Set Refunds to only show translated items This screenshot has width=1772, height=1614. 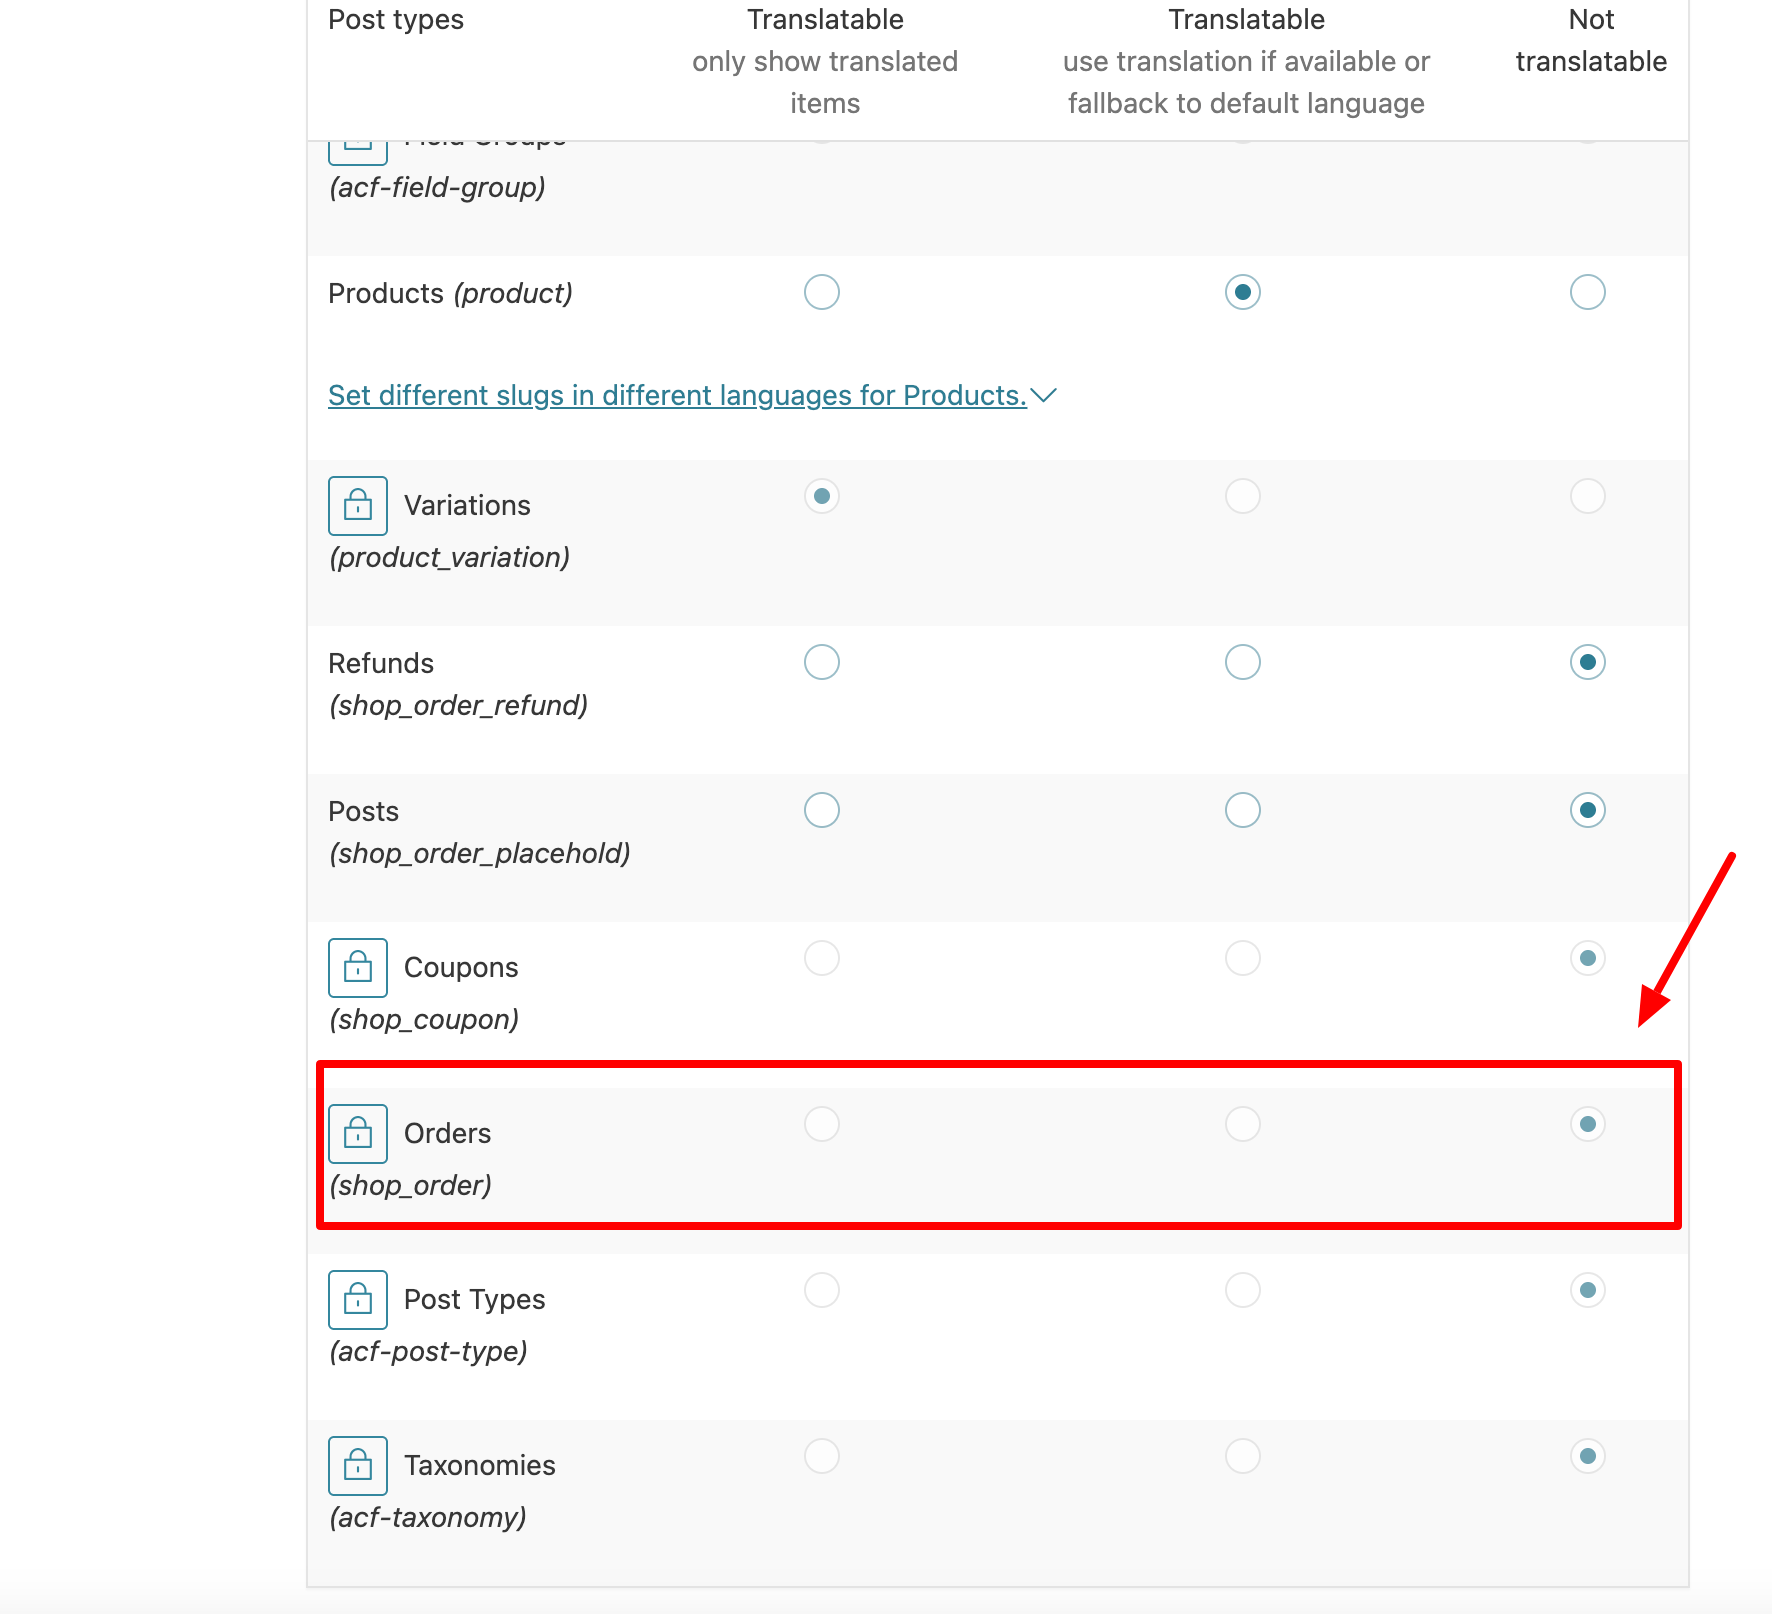pyautogui.click(x=822, y=662)
